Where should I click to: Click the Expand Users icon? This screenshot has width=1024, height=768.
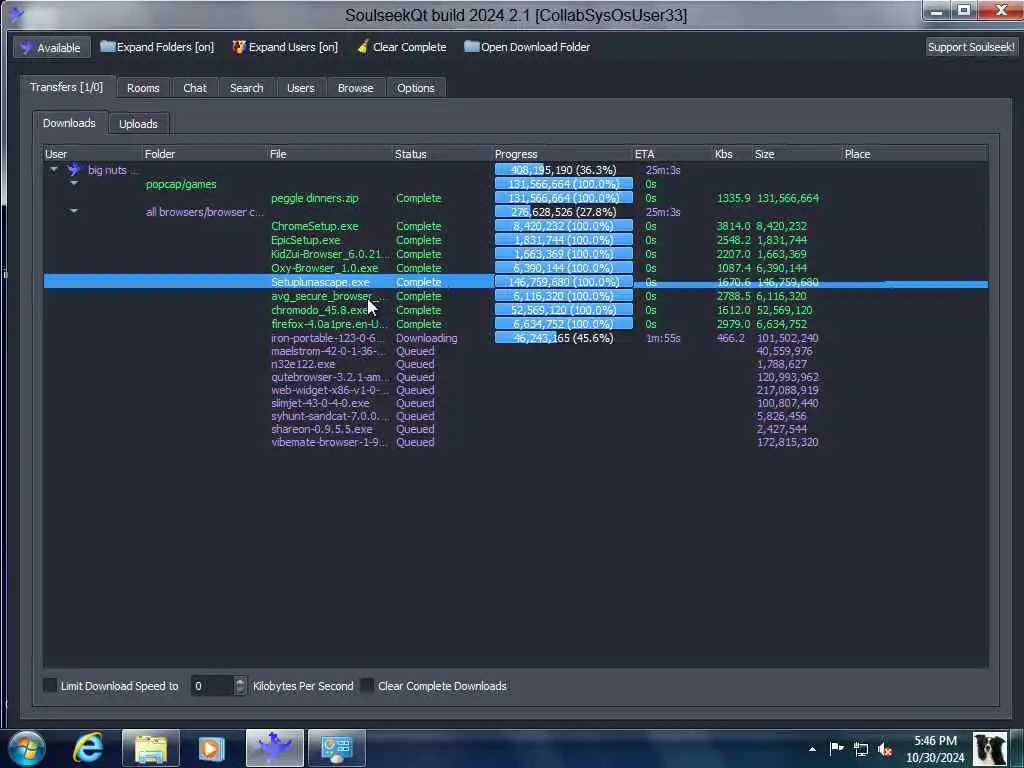point(239,46)
